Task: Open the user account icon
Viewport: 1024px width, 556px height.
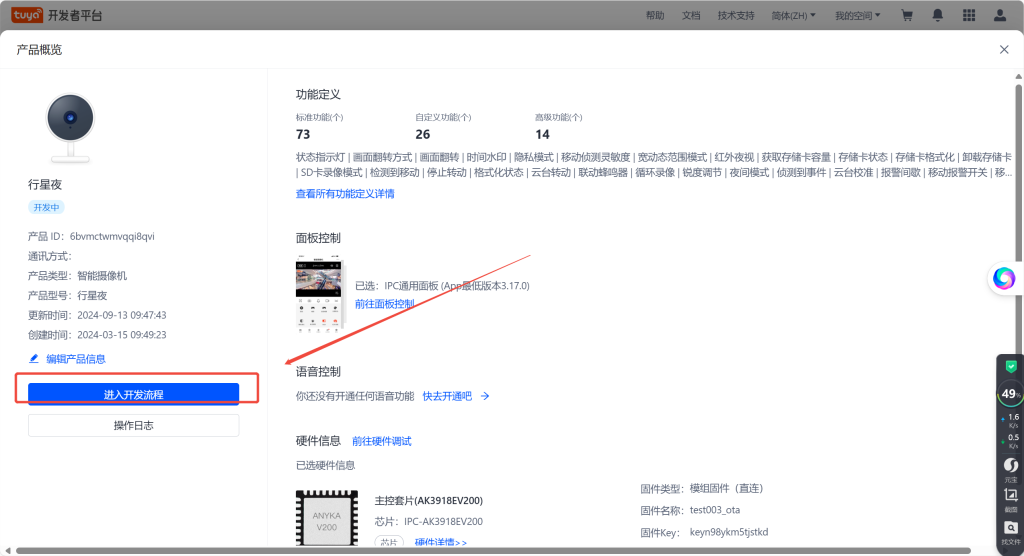Action: pyautogui.click(x=1000, y=16)
